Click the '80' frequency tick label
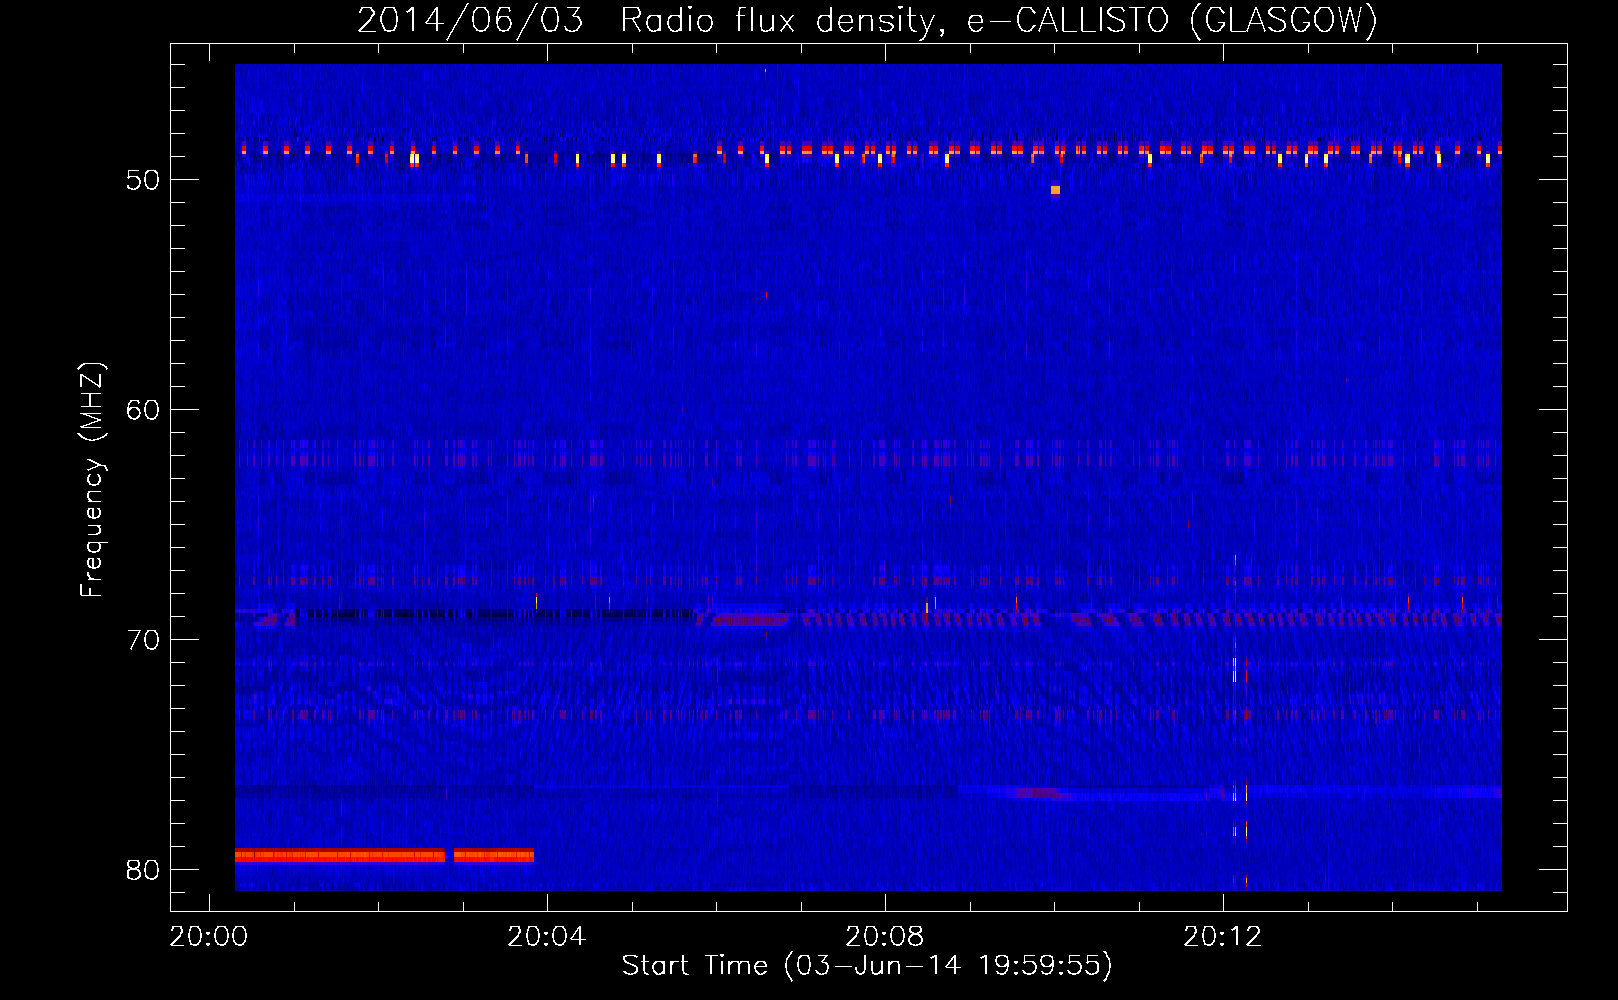Screen dimensions: 1618x1000 pos(143,870)
